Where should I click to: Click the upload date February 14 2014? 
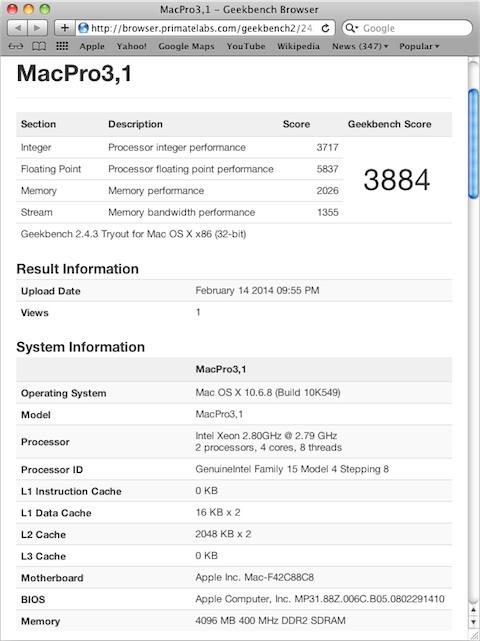point(257,291)
